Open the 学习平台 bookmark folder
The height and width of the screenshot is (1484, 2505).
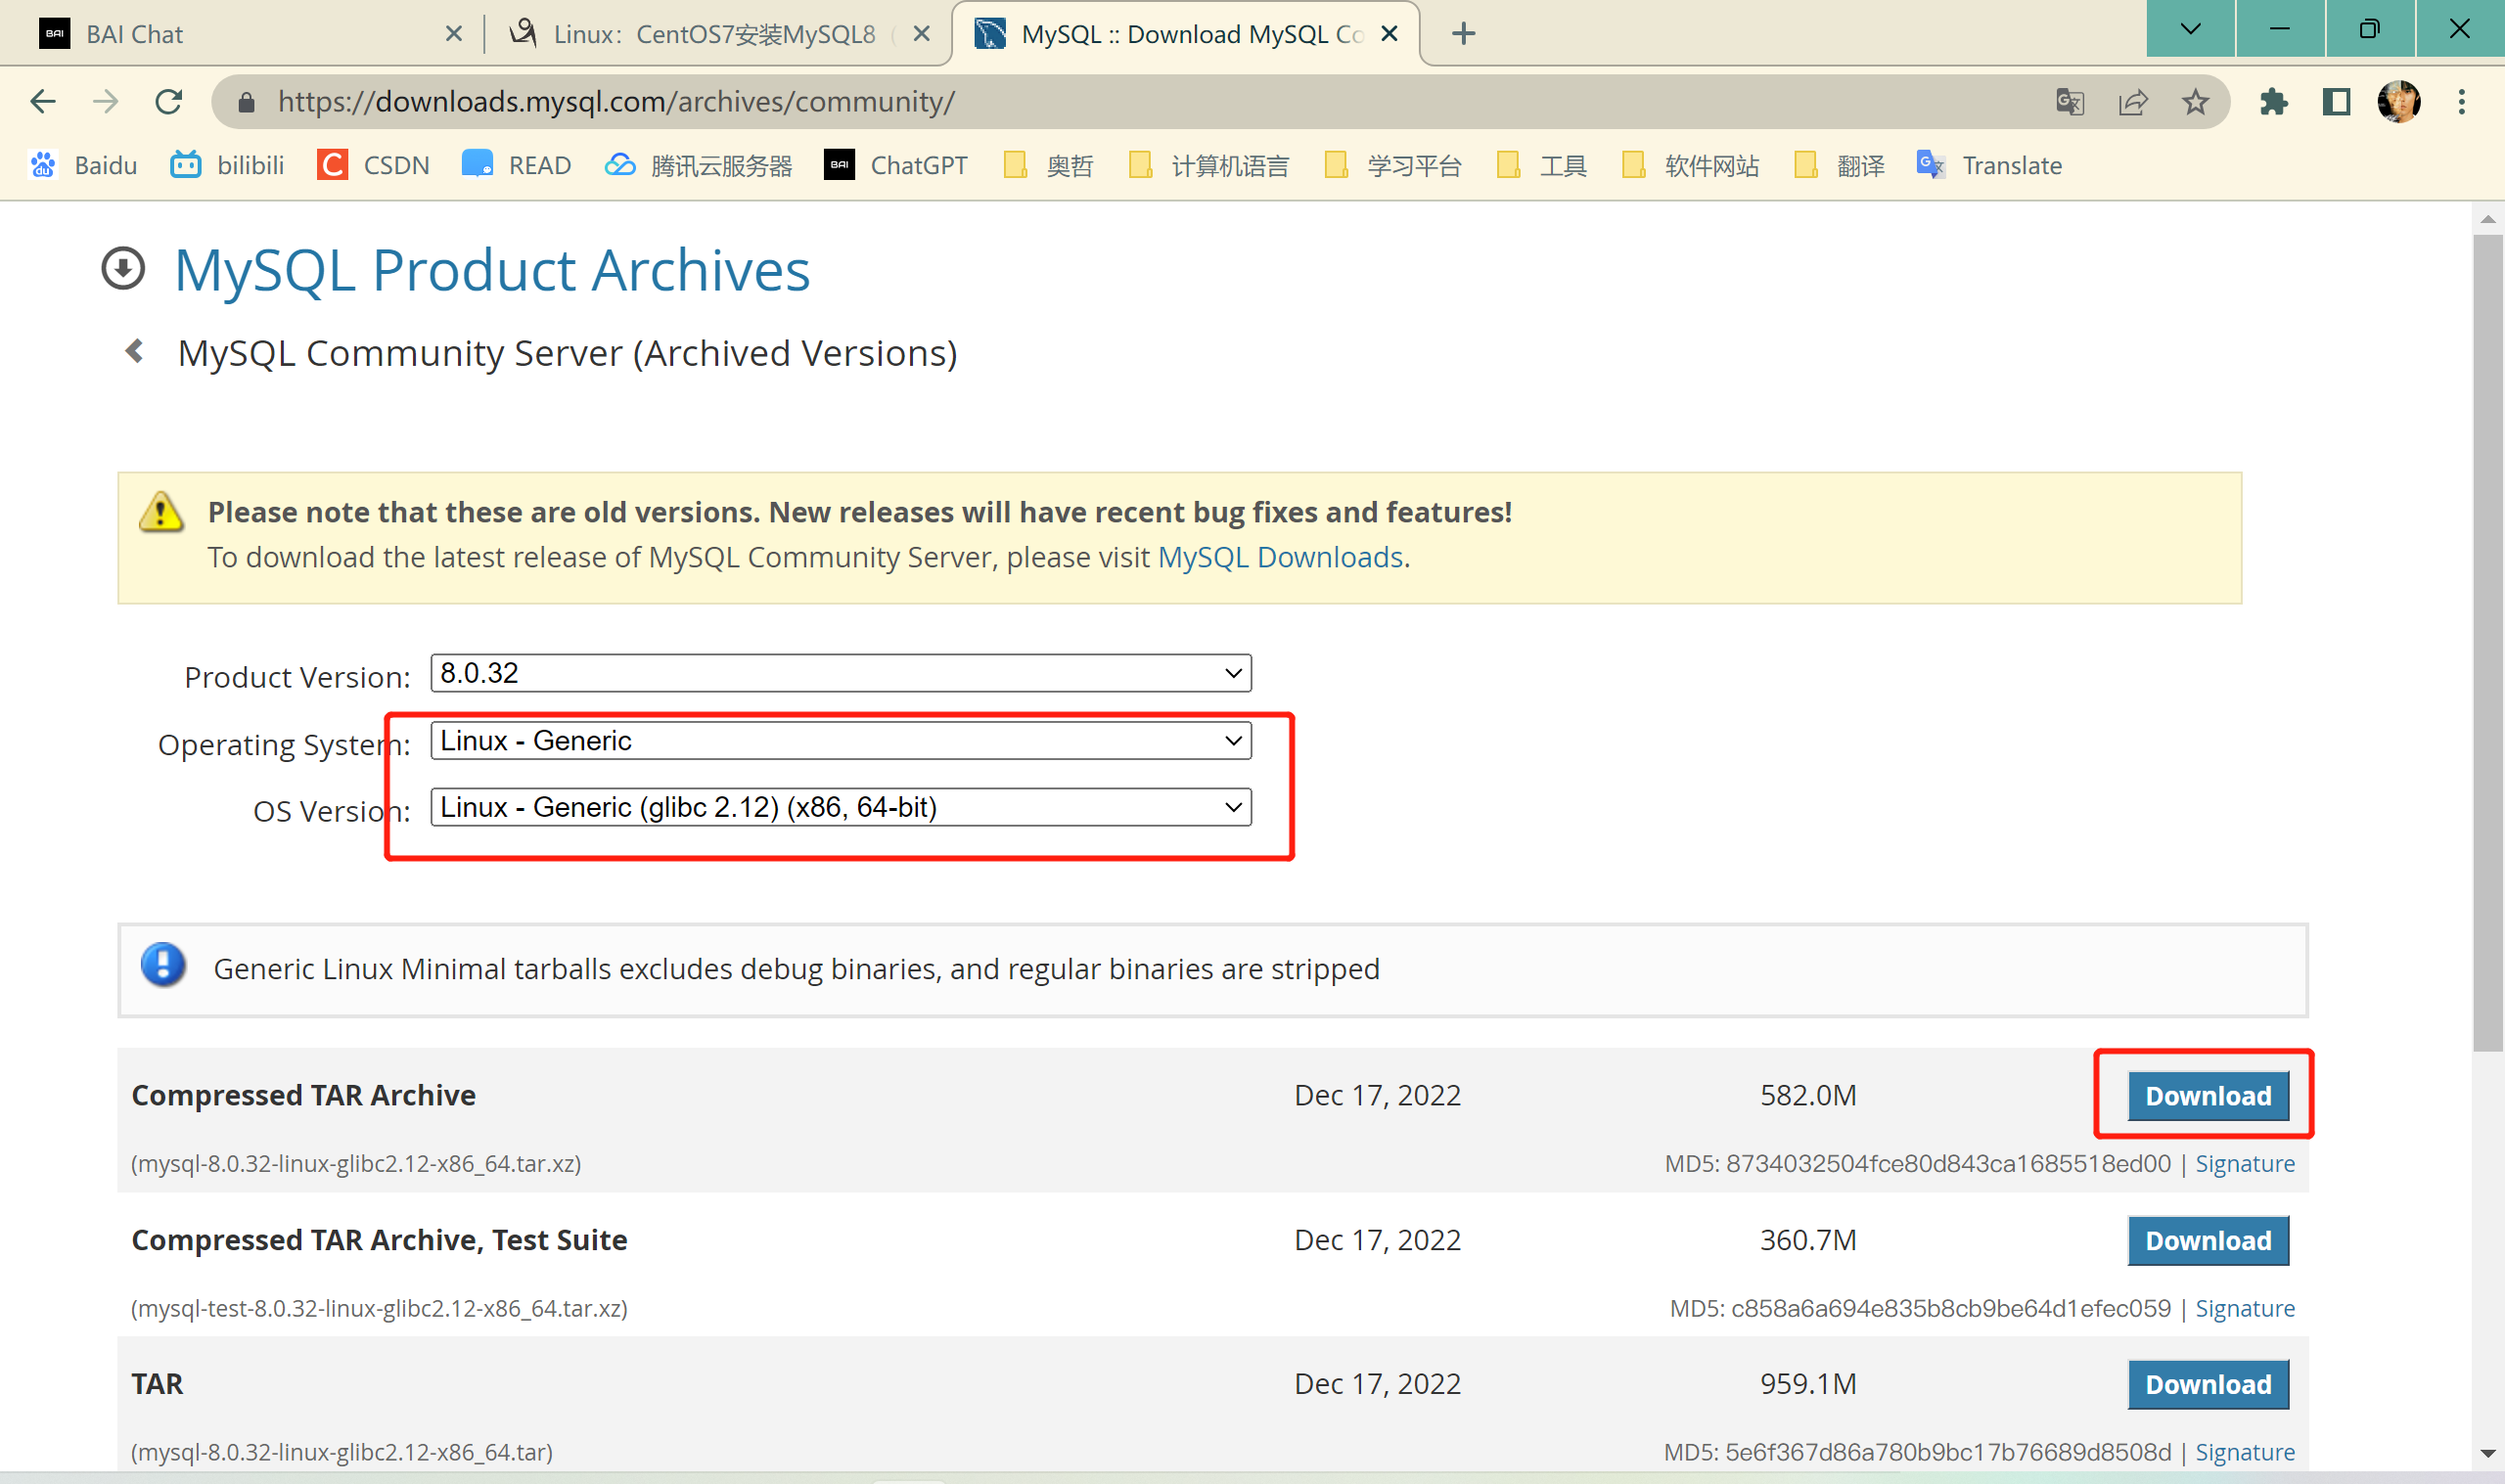1392,165
